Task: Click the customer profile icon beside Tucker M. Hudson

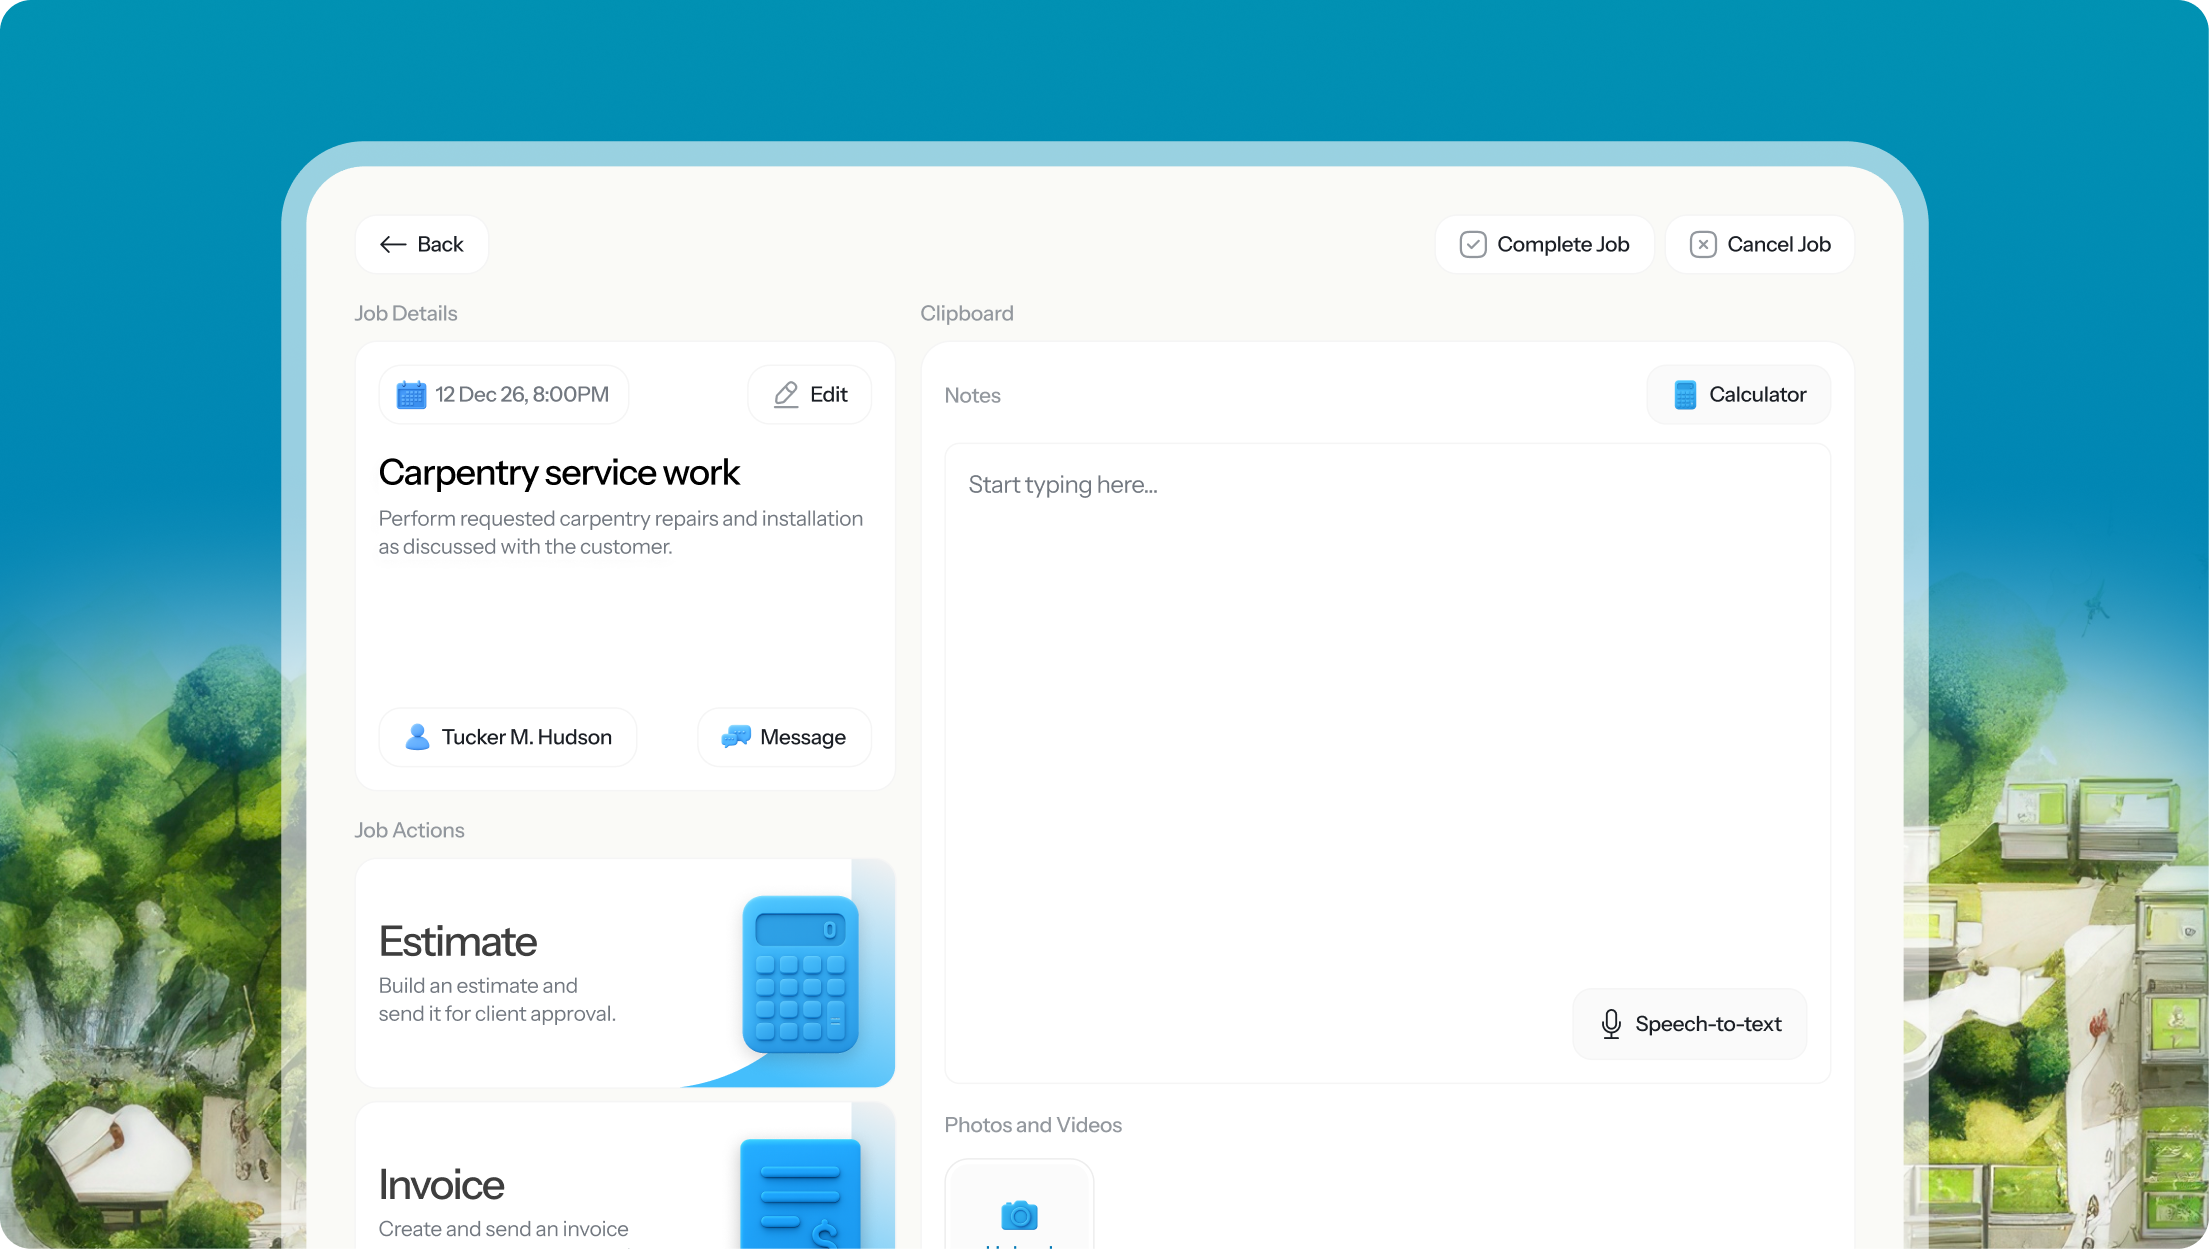Action: (417, 737)
